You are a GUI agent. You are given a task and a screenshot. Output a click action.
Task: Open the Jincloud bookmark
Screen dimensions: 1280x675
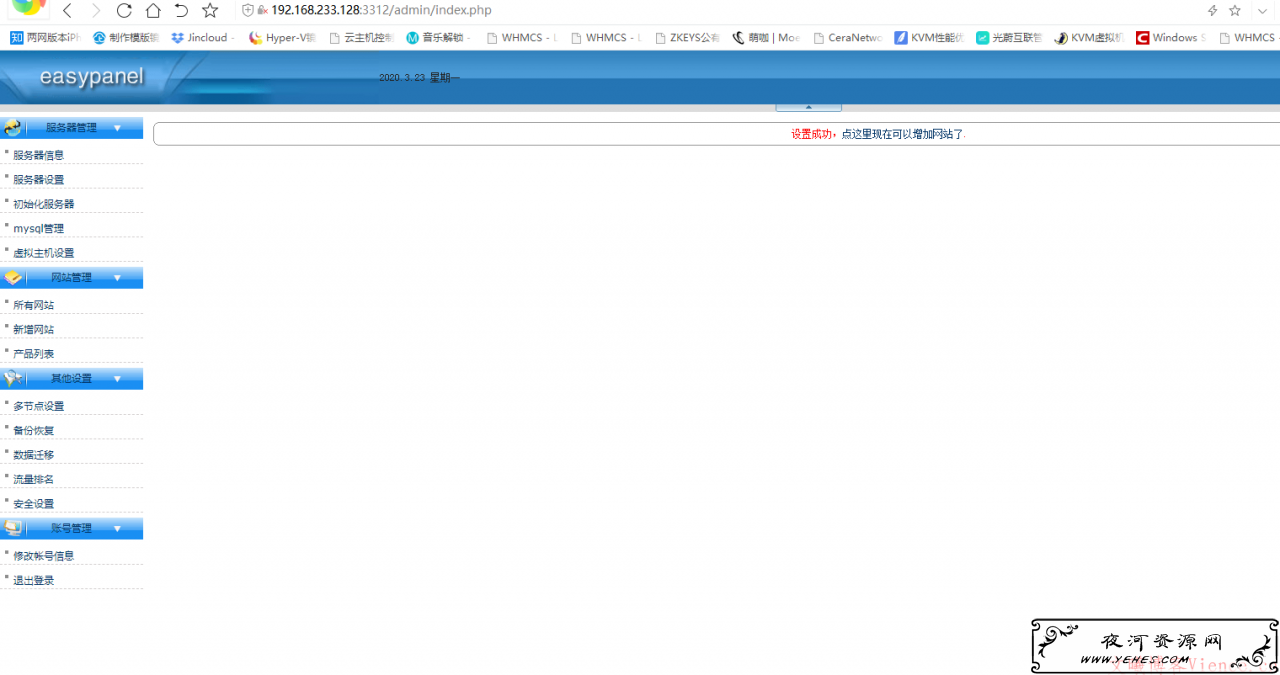203,38
